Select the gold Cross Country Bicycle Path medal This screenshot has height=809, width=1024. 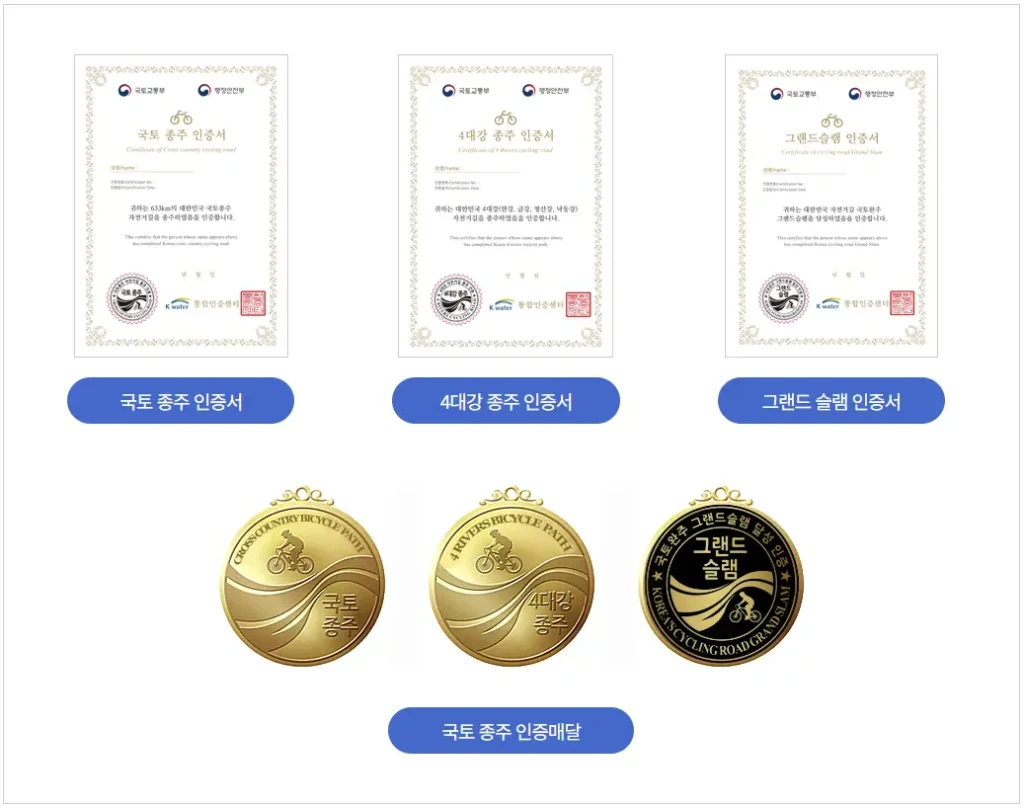(x=302, y=577)
